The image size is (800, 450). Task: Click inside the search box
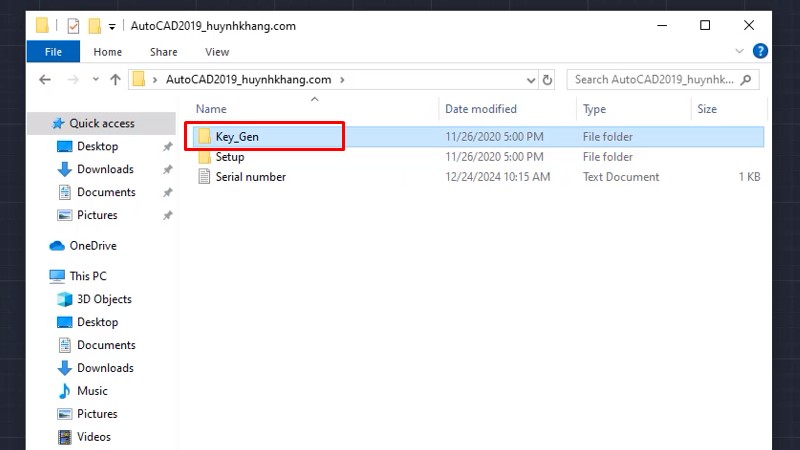pyautogui.click(x=655, y=79)
